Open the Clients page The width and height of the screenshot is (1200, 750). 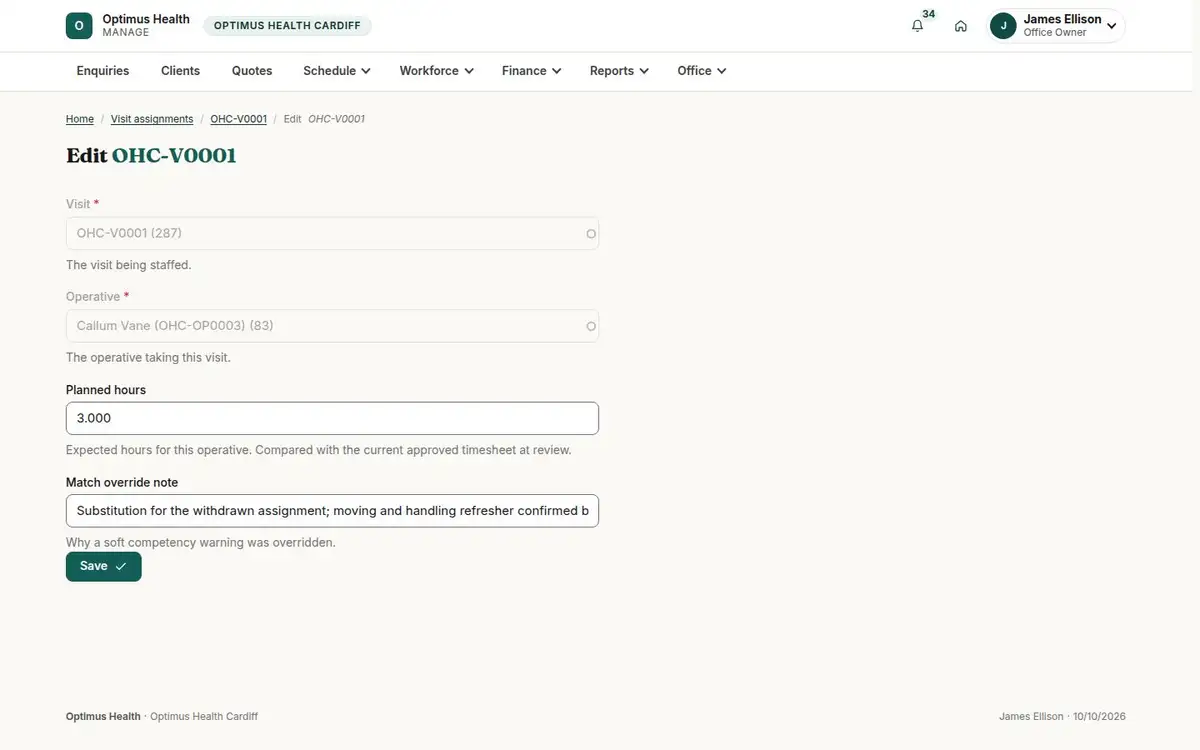(180, 71)
